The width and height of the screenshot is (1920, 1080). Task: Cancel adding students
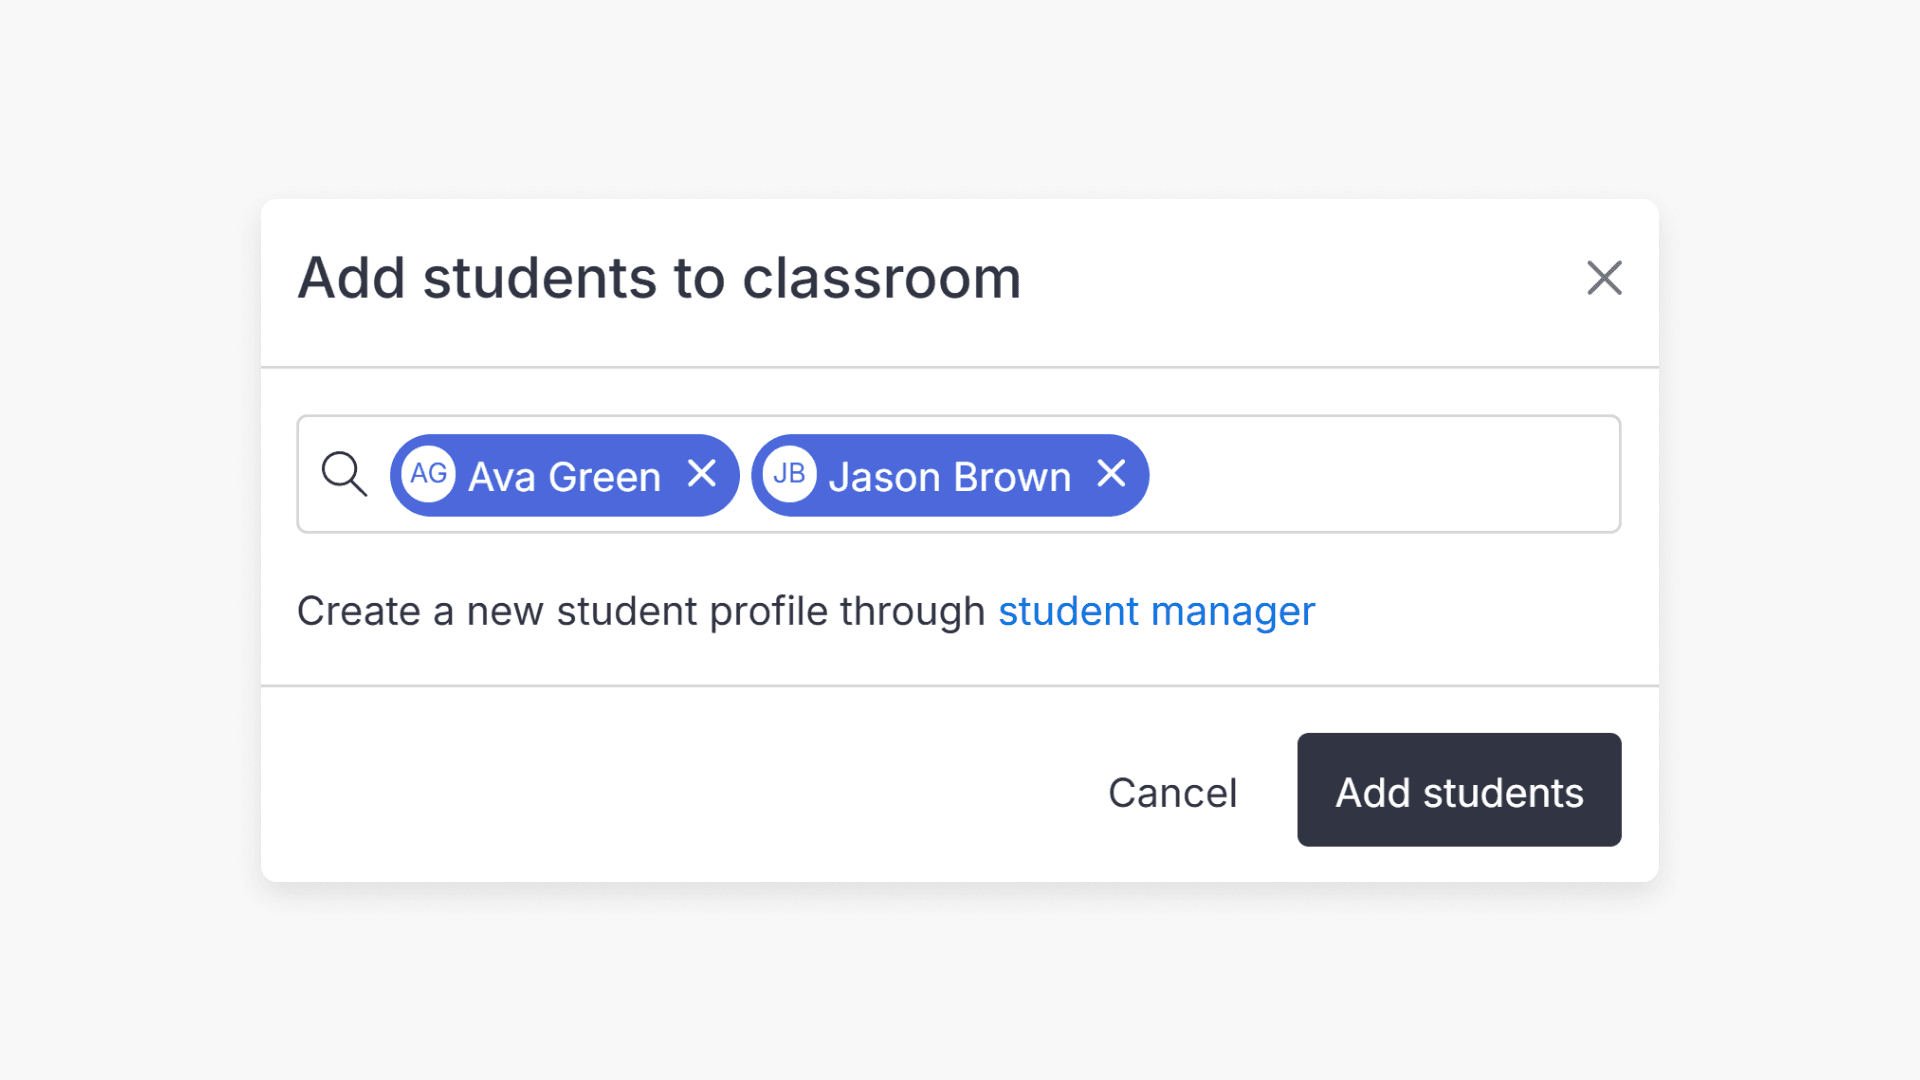coord(1172,791)
